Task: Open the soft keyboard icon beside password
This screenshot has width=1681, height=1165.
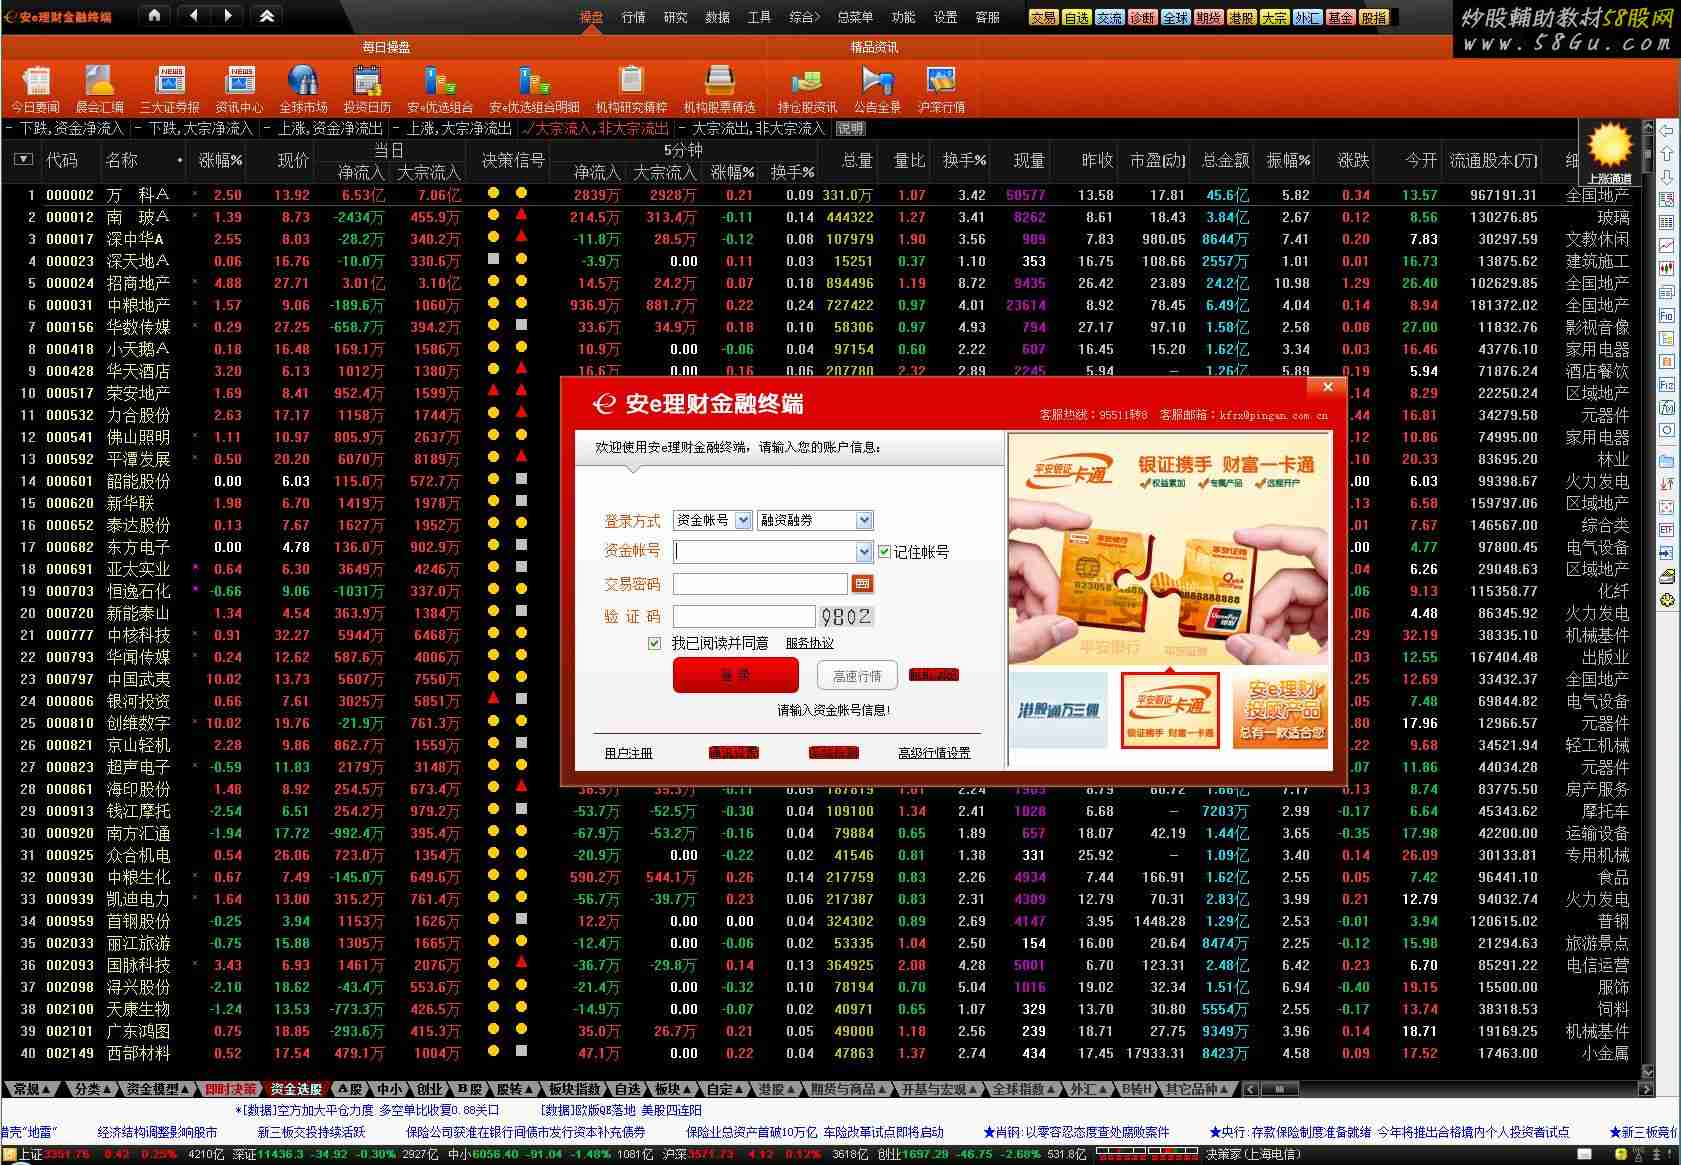Action: click(x=862, y=583)
